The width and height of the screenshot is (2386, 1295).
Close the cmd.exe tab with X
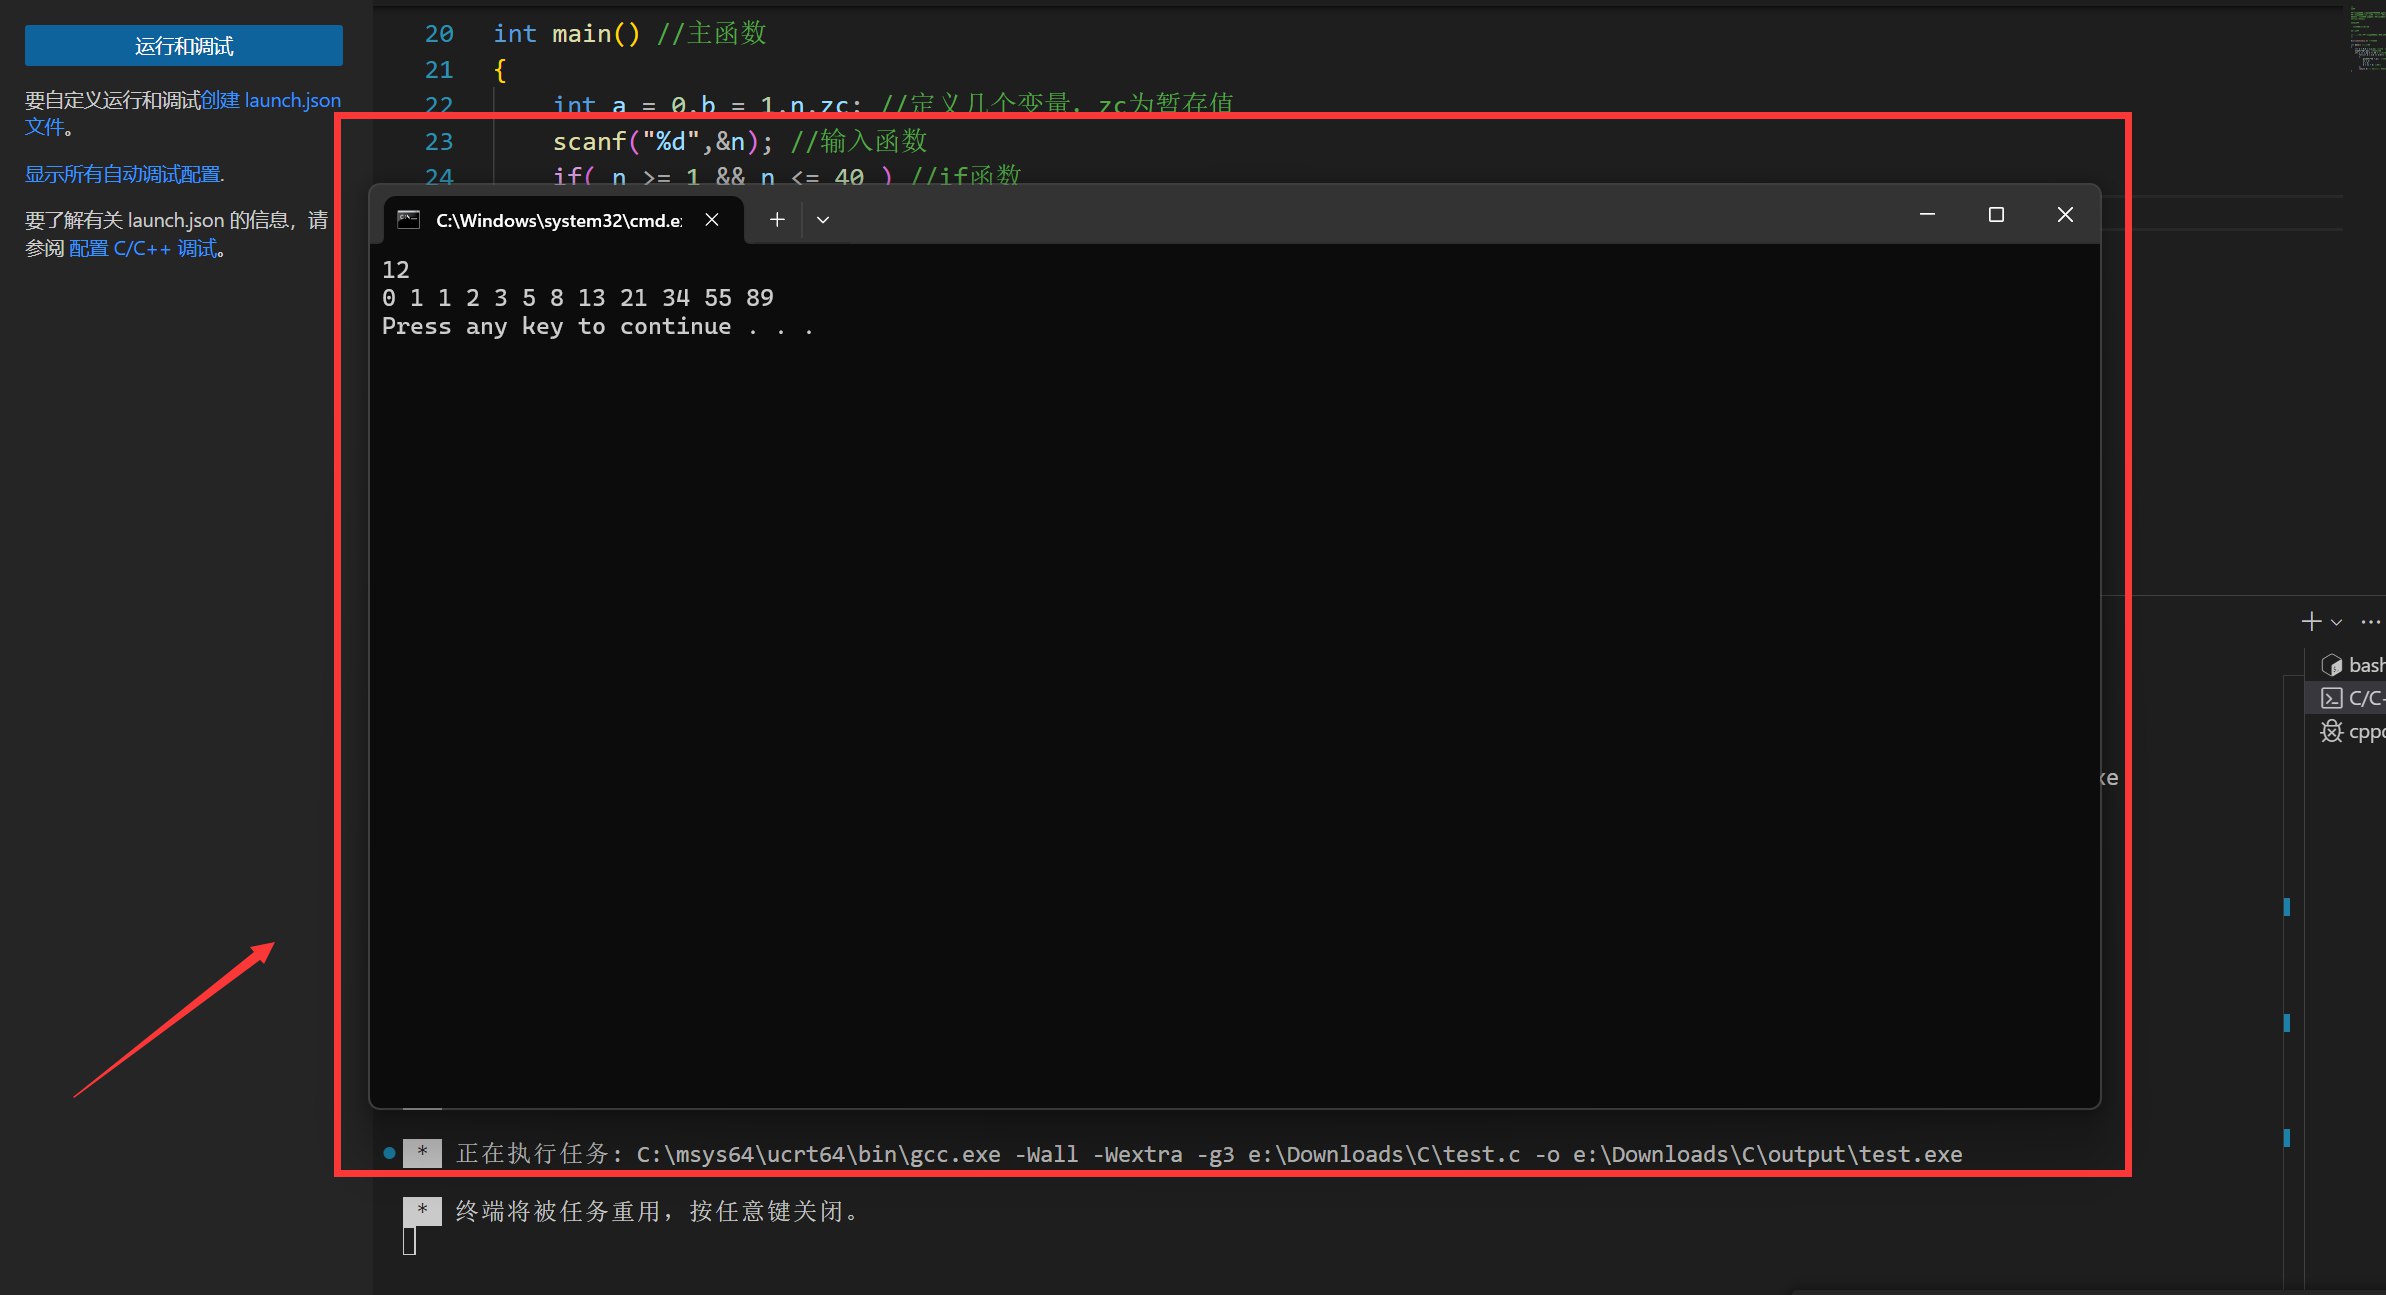[712, 220]
